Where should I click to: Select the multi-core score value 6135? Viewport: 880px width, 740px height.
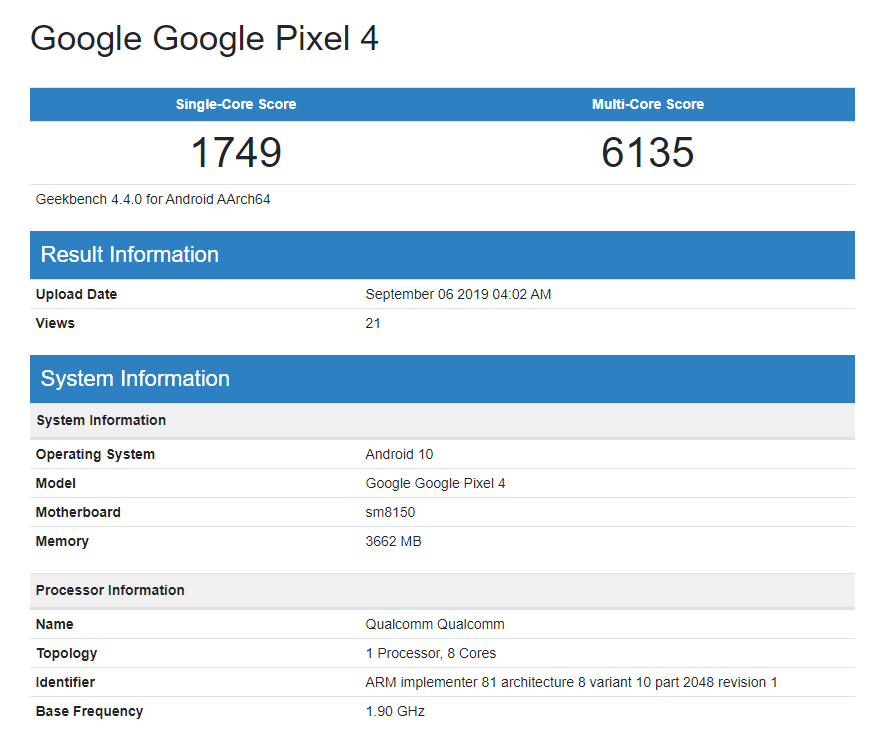[648, 153]
